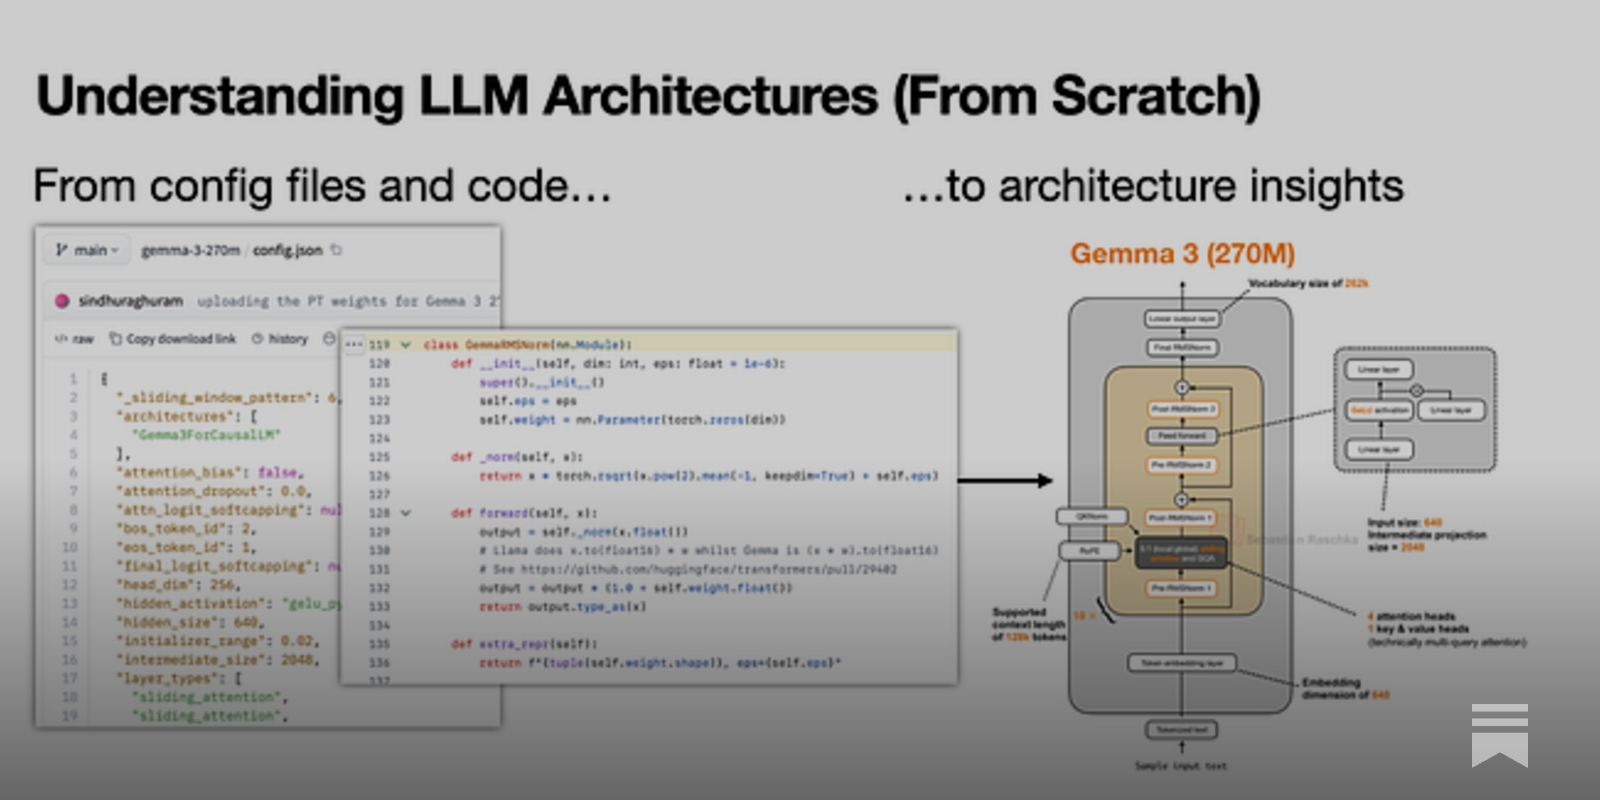
Task: Select line number 125 in code gutter
Action: [380, 457]
